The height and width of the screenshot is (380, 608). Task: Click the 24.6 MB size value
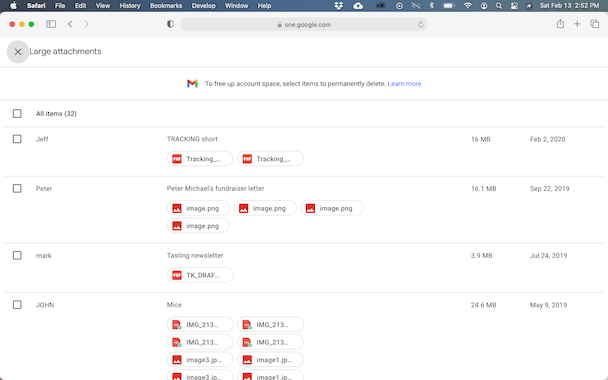[484, 305]
